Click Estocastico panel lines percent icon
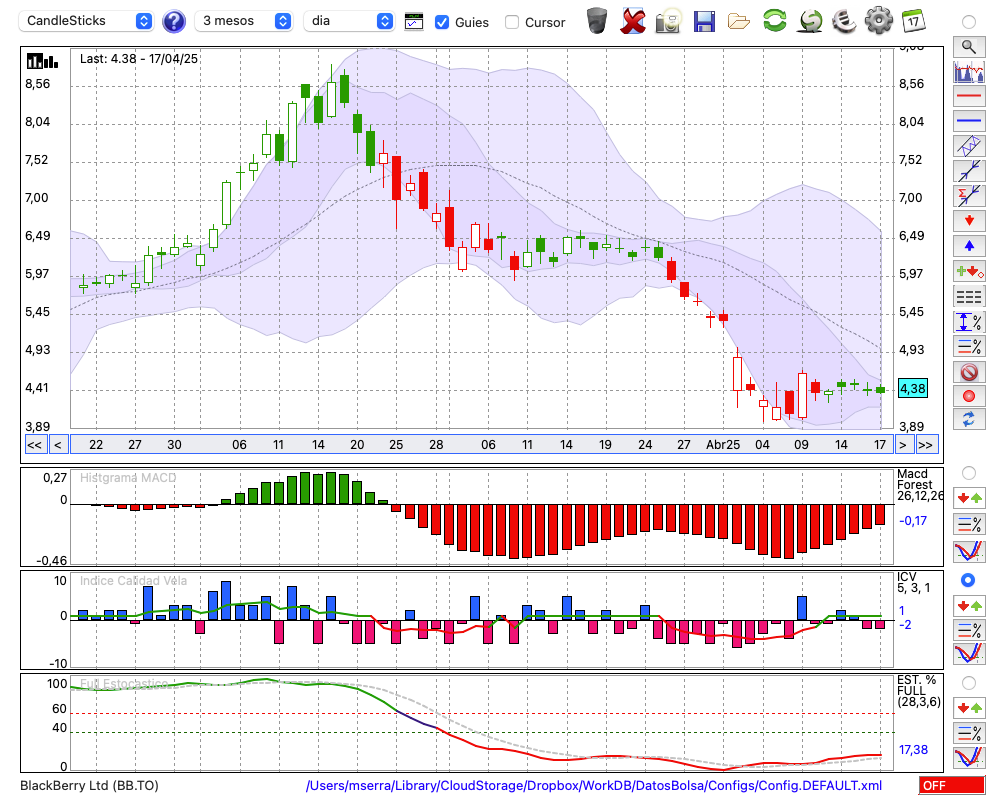1000x800 pixels. coord(969,732)
